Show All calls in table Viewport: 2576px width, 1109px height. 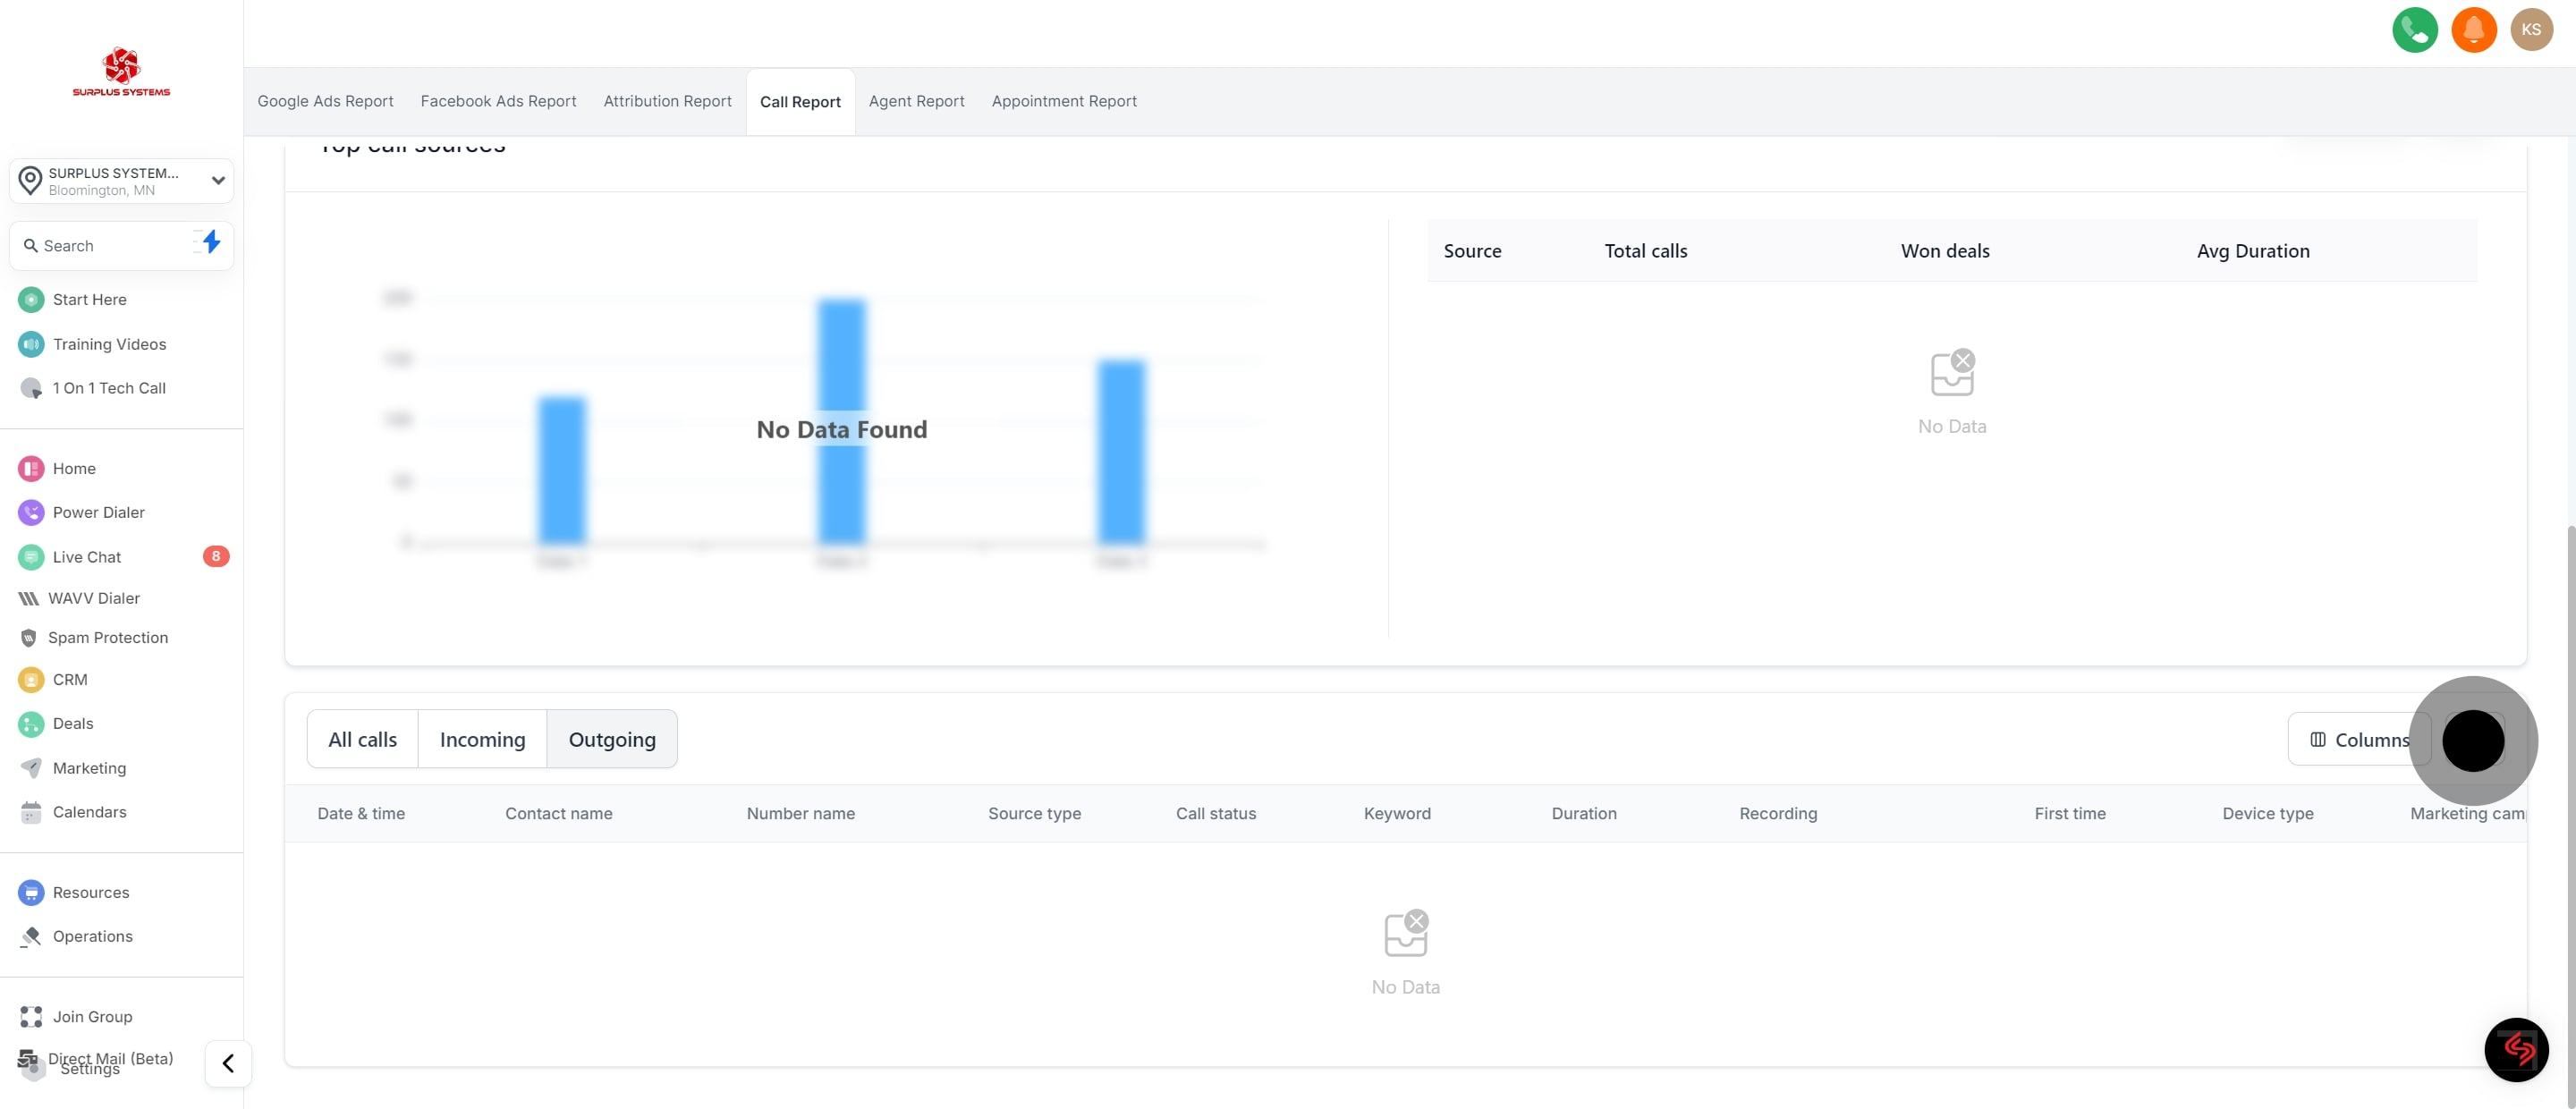pos(362,740)
